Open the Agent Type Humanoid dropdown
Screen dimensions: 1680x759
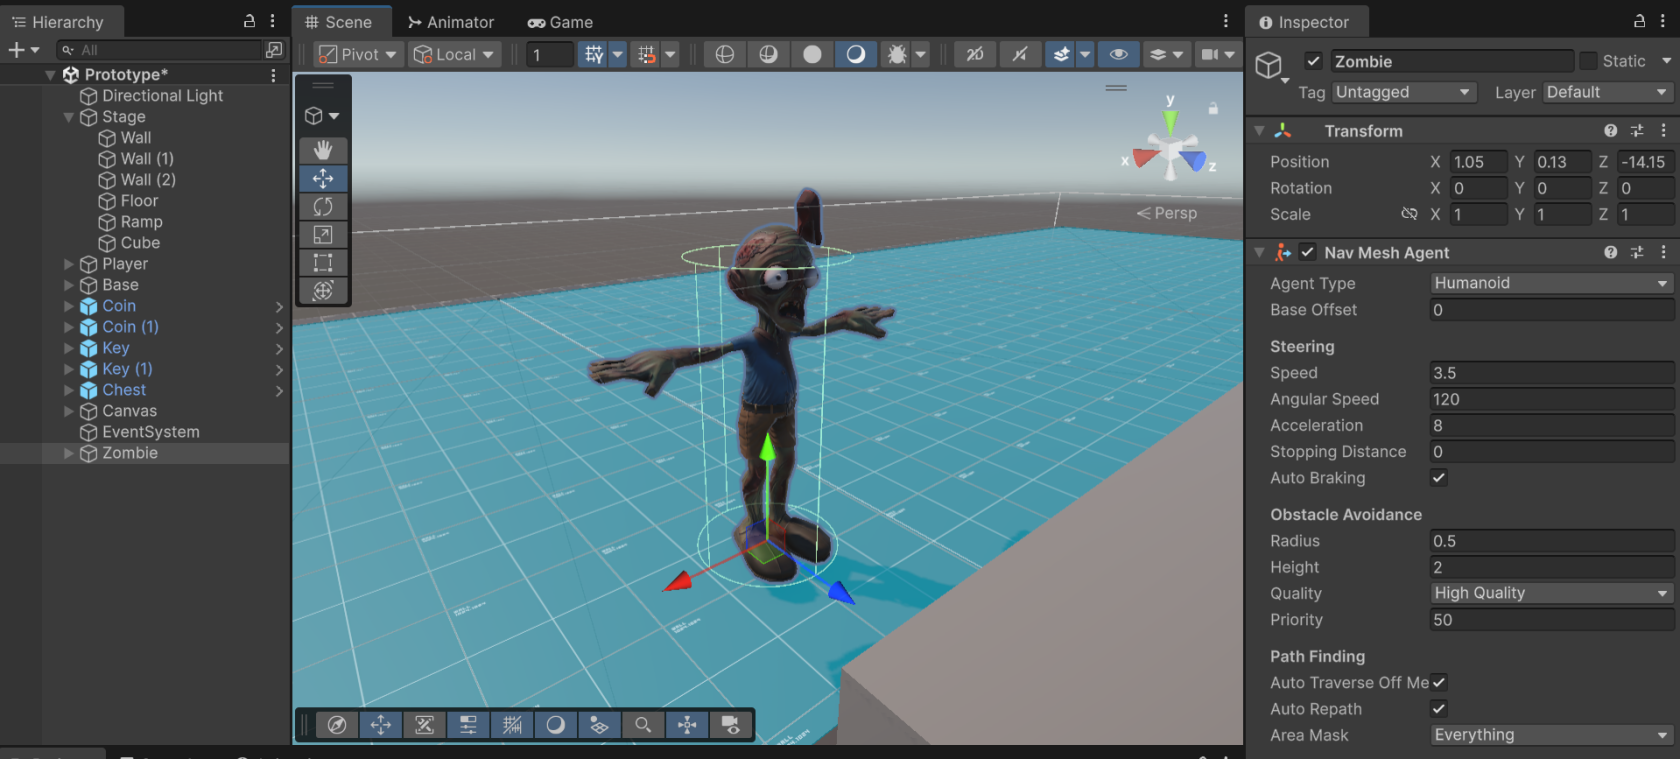1552,283
